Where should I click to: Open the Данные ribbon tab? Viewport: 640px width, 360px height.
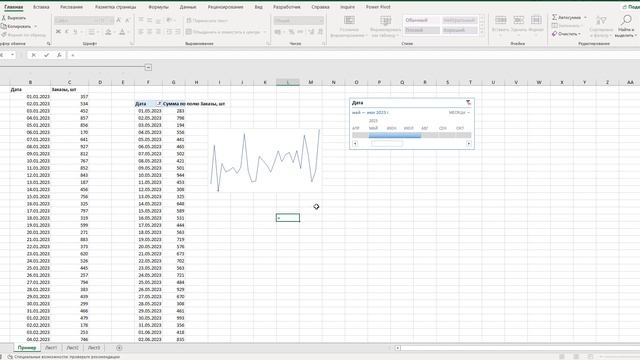tap(188, 7)
